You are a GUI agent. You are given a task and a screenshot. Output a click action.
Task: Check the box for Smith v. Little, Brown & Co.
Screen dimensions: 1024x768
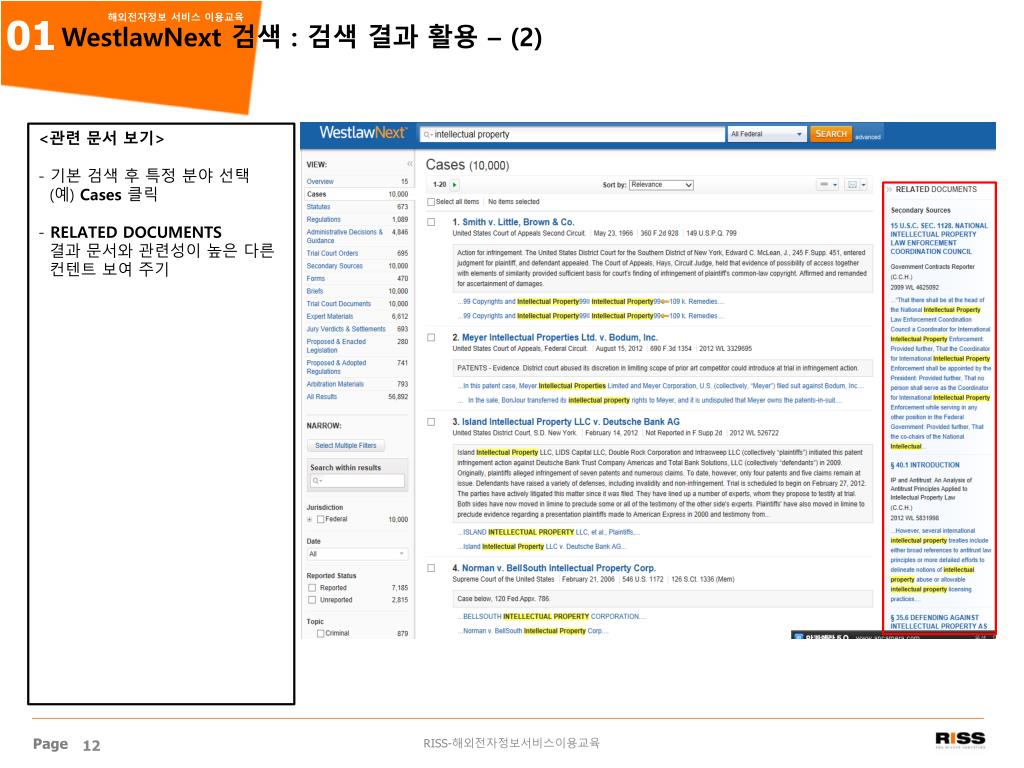coord(431,222)
